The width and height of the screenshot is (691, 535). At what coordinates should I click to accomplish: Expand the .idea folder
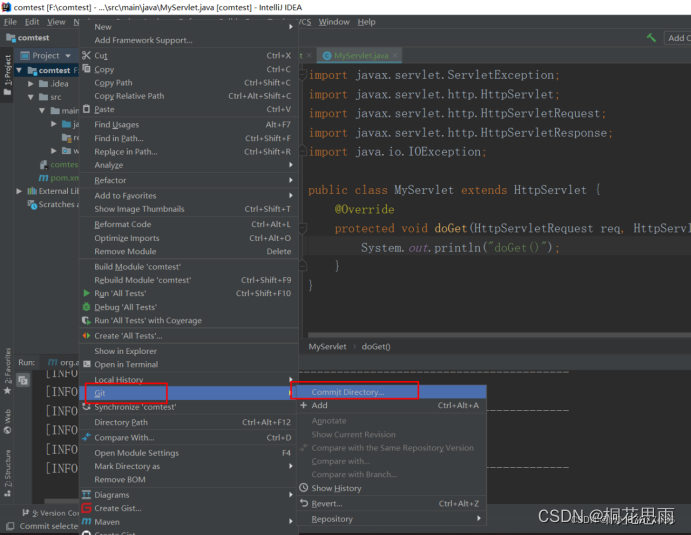click(x=30, y=83)
